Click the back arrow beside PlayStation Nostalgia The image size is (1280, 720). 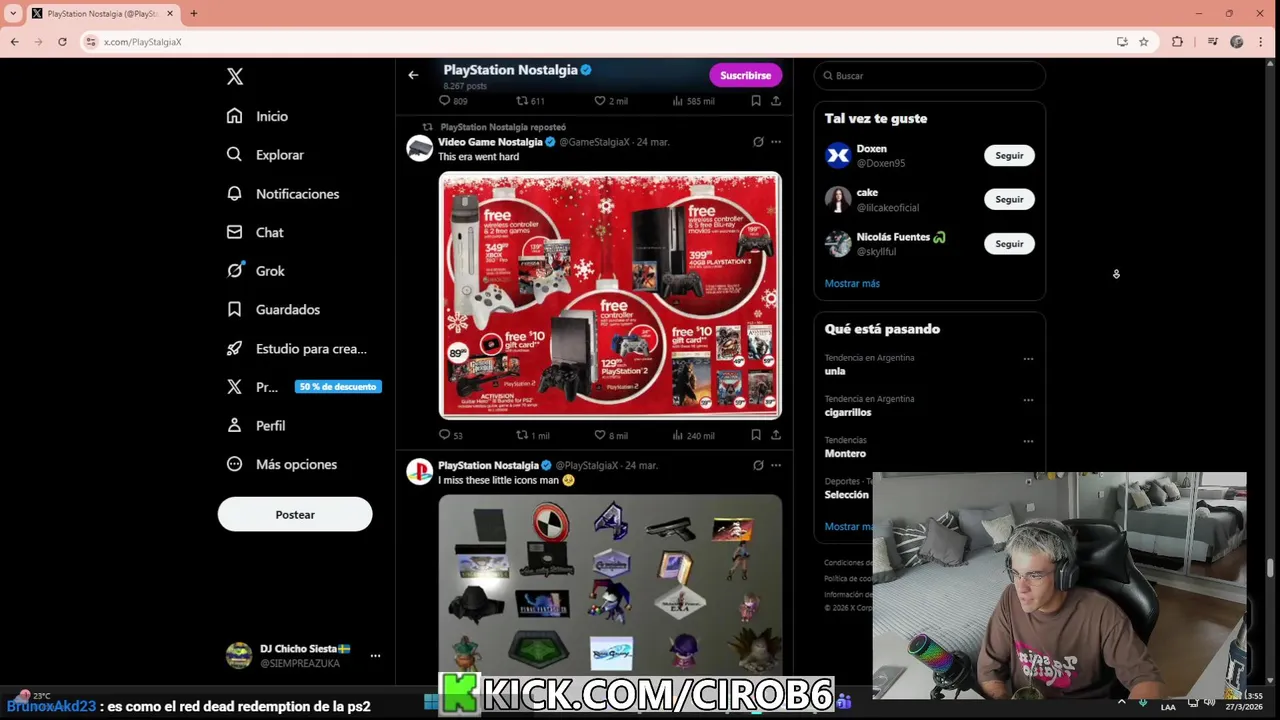tap(413, 75)
